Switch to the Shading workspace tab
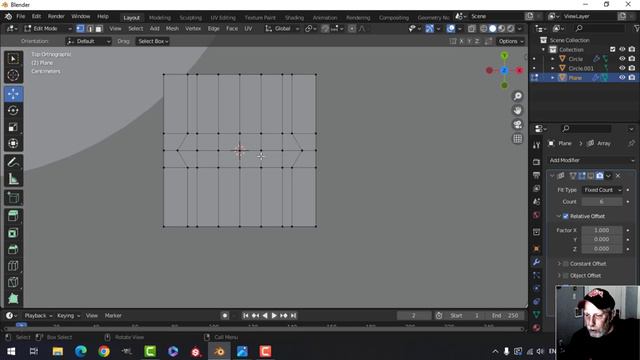The height and width of the screenshot is (360, 640). [294, 18]
